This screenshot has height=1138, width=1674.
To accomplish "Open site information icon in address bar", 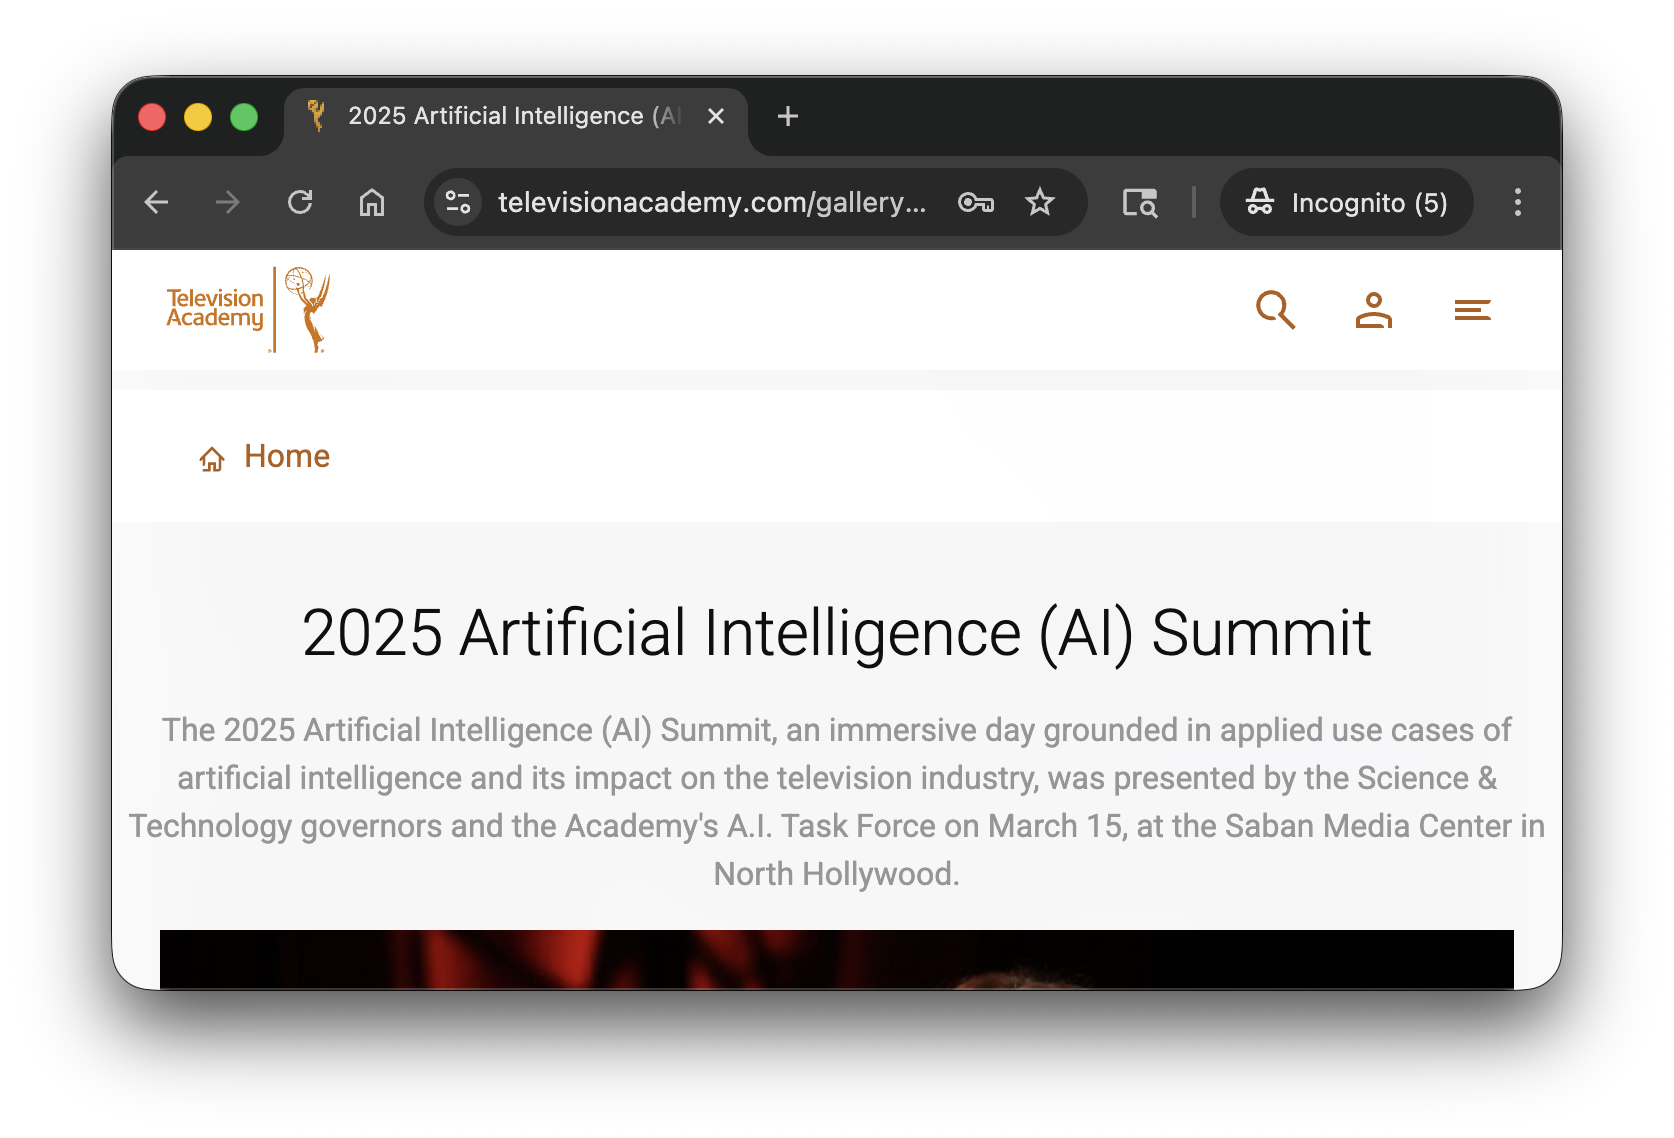I will tap(458, 202).
